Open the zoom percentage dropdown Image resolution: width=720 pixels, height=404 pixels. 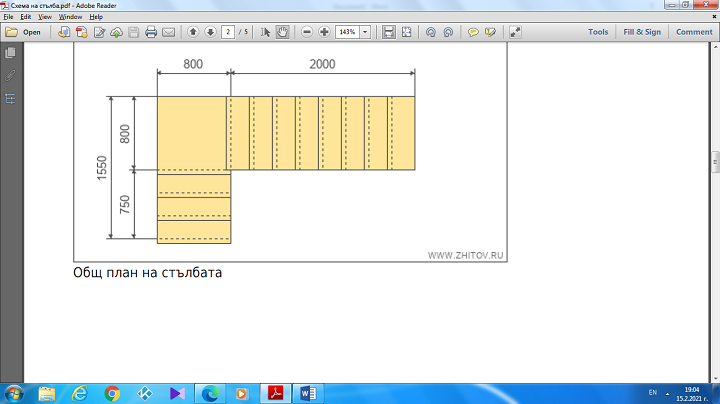click(x=365, y=32)
